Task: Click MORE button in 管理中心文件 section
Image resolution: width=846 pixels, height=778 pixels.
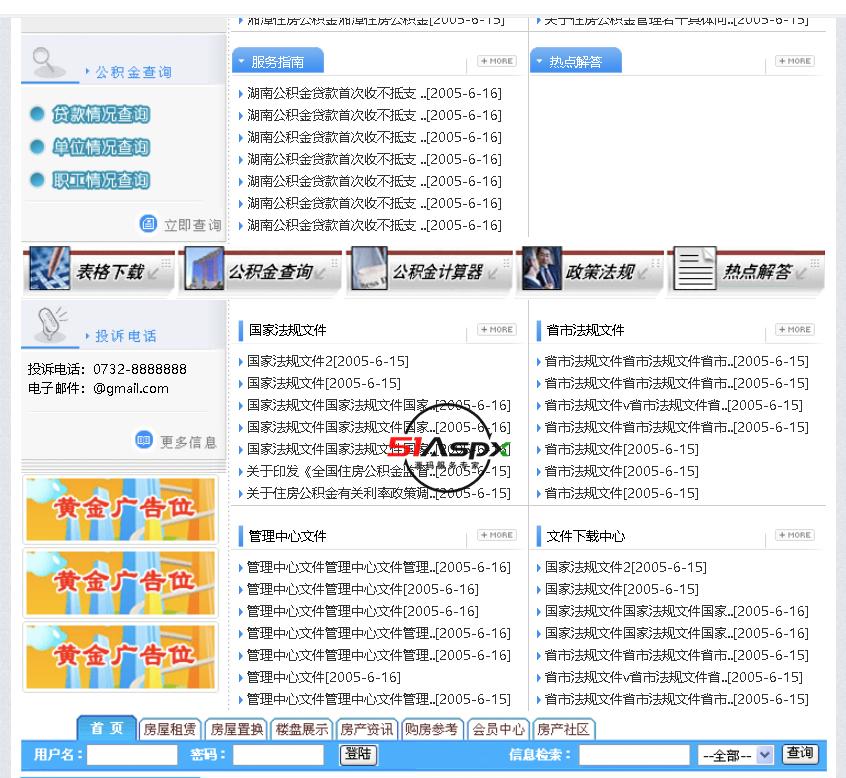Action: click(497, 535)
